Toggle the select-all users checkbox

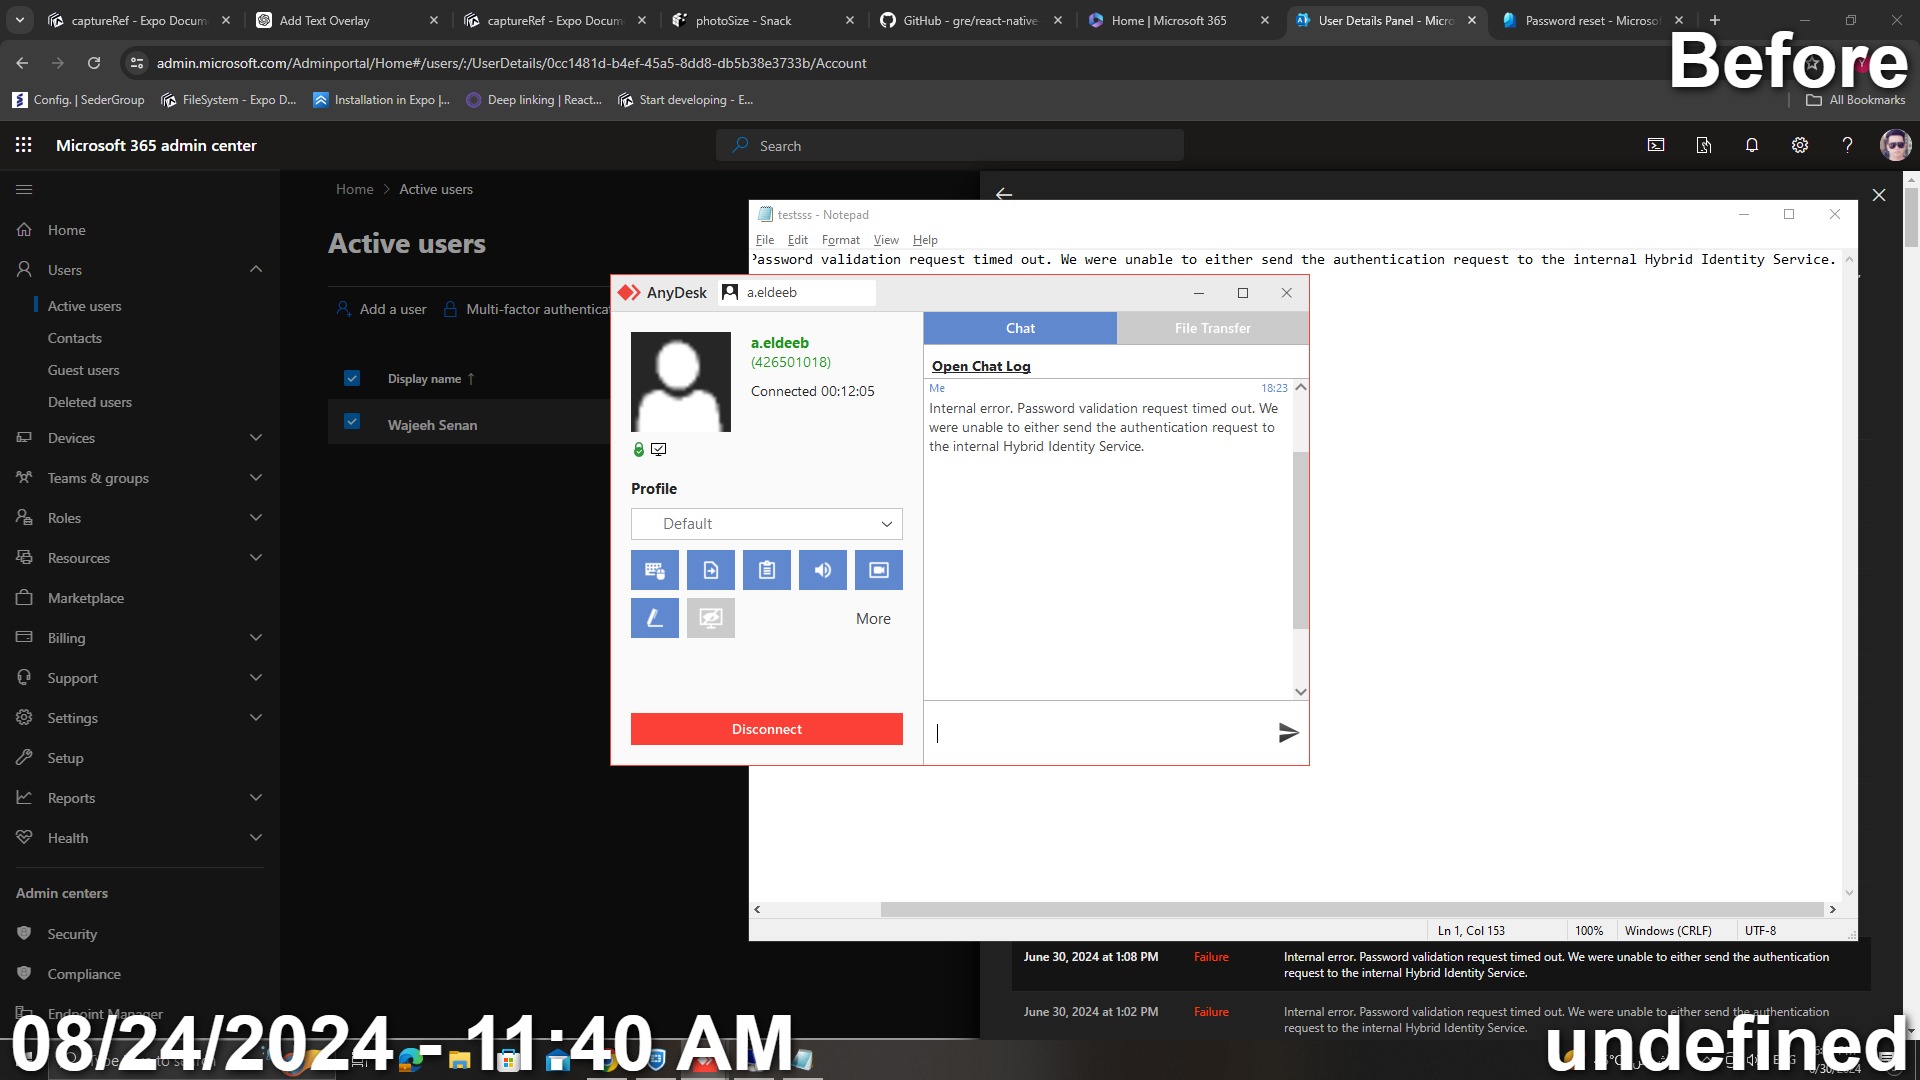click(x=352, y=378)
